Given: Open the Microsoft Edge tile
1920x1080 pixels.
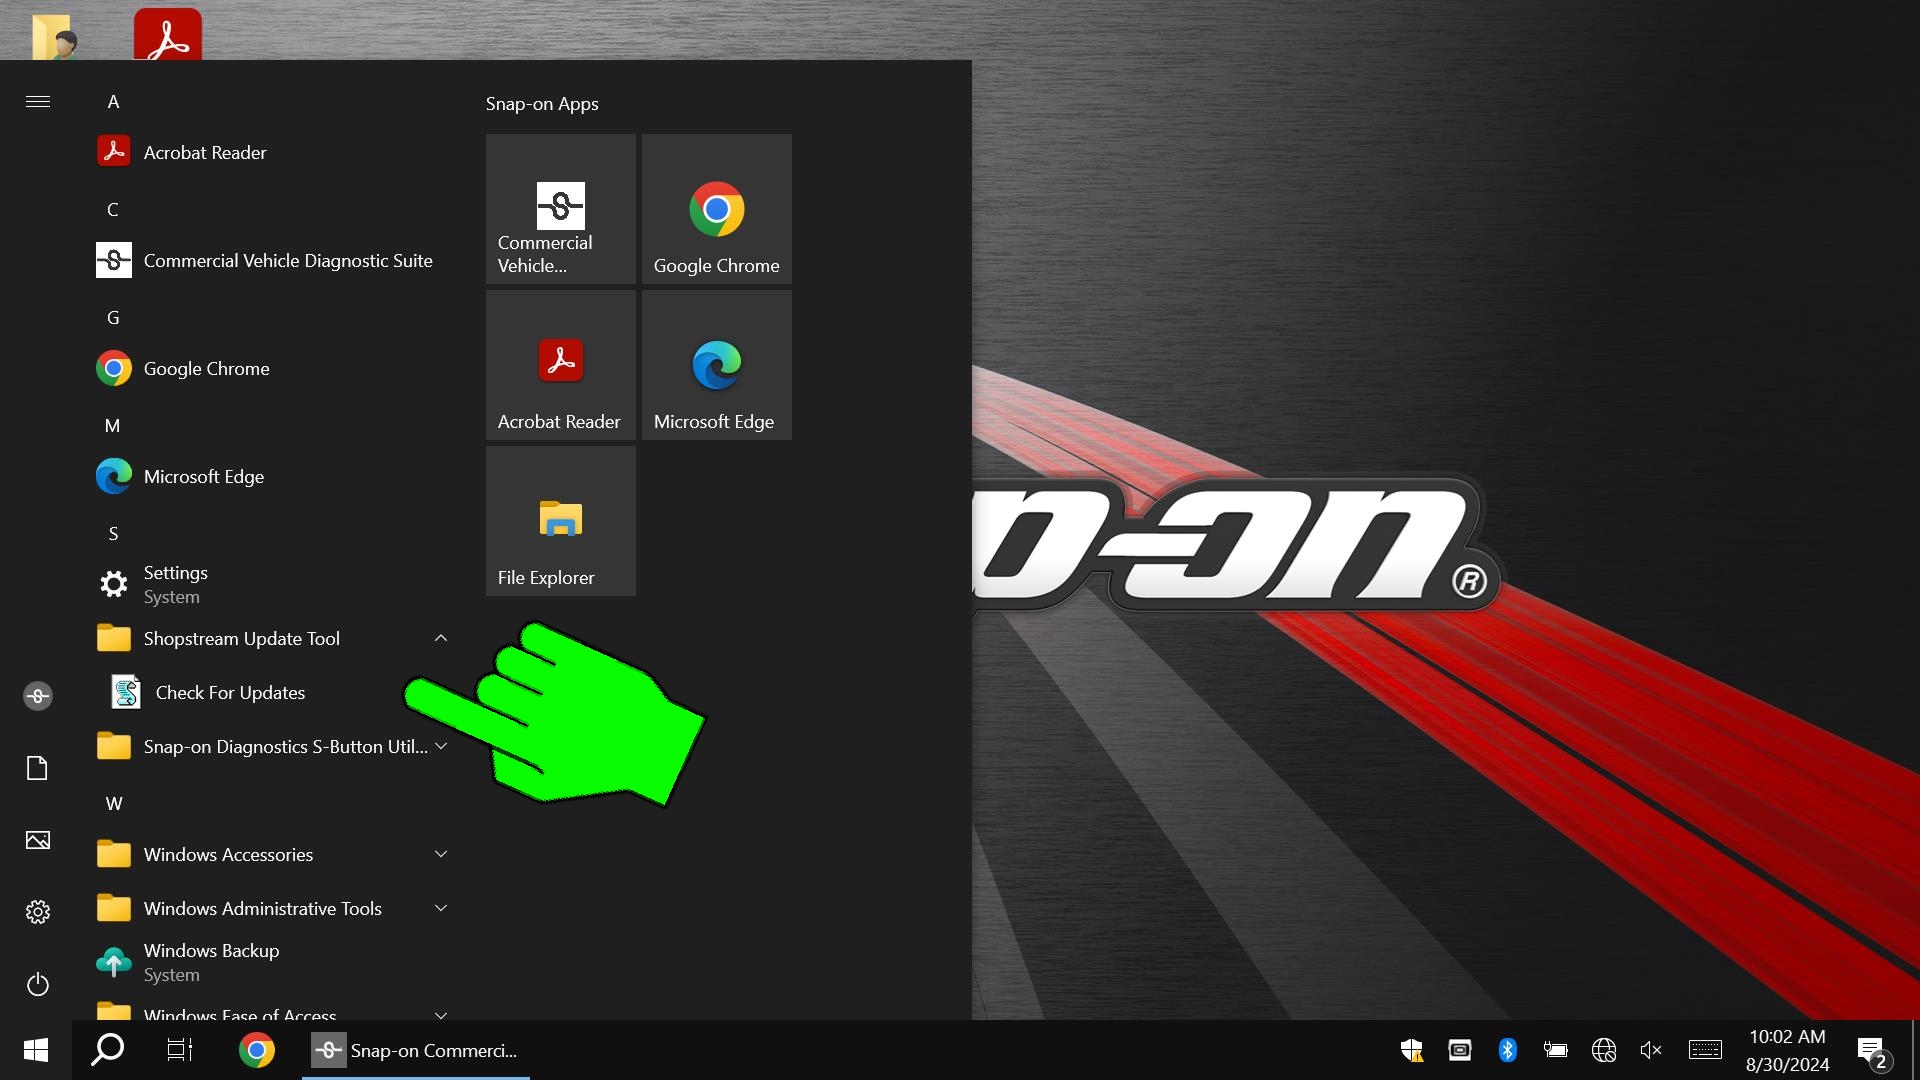Looking at the screenshot, I should [716, 365].
